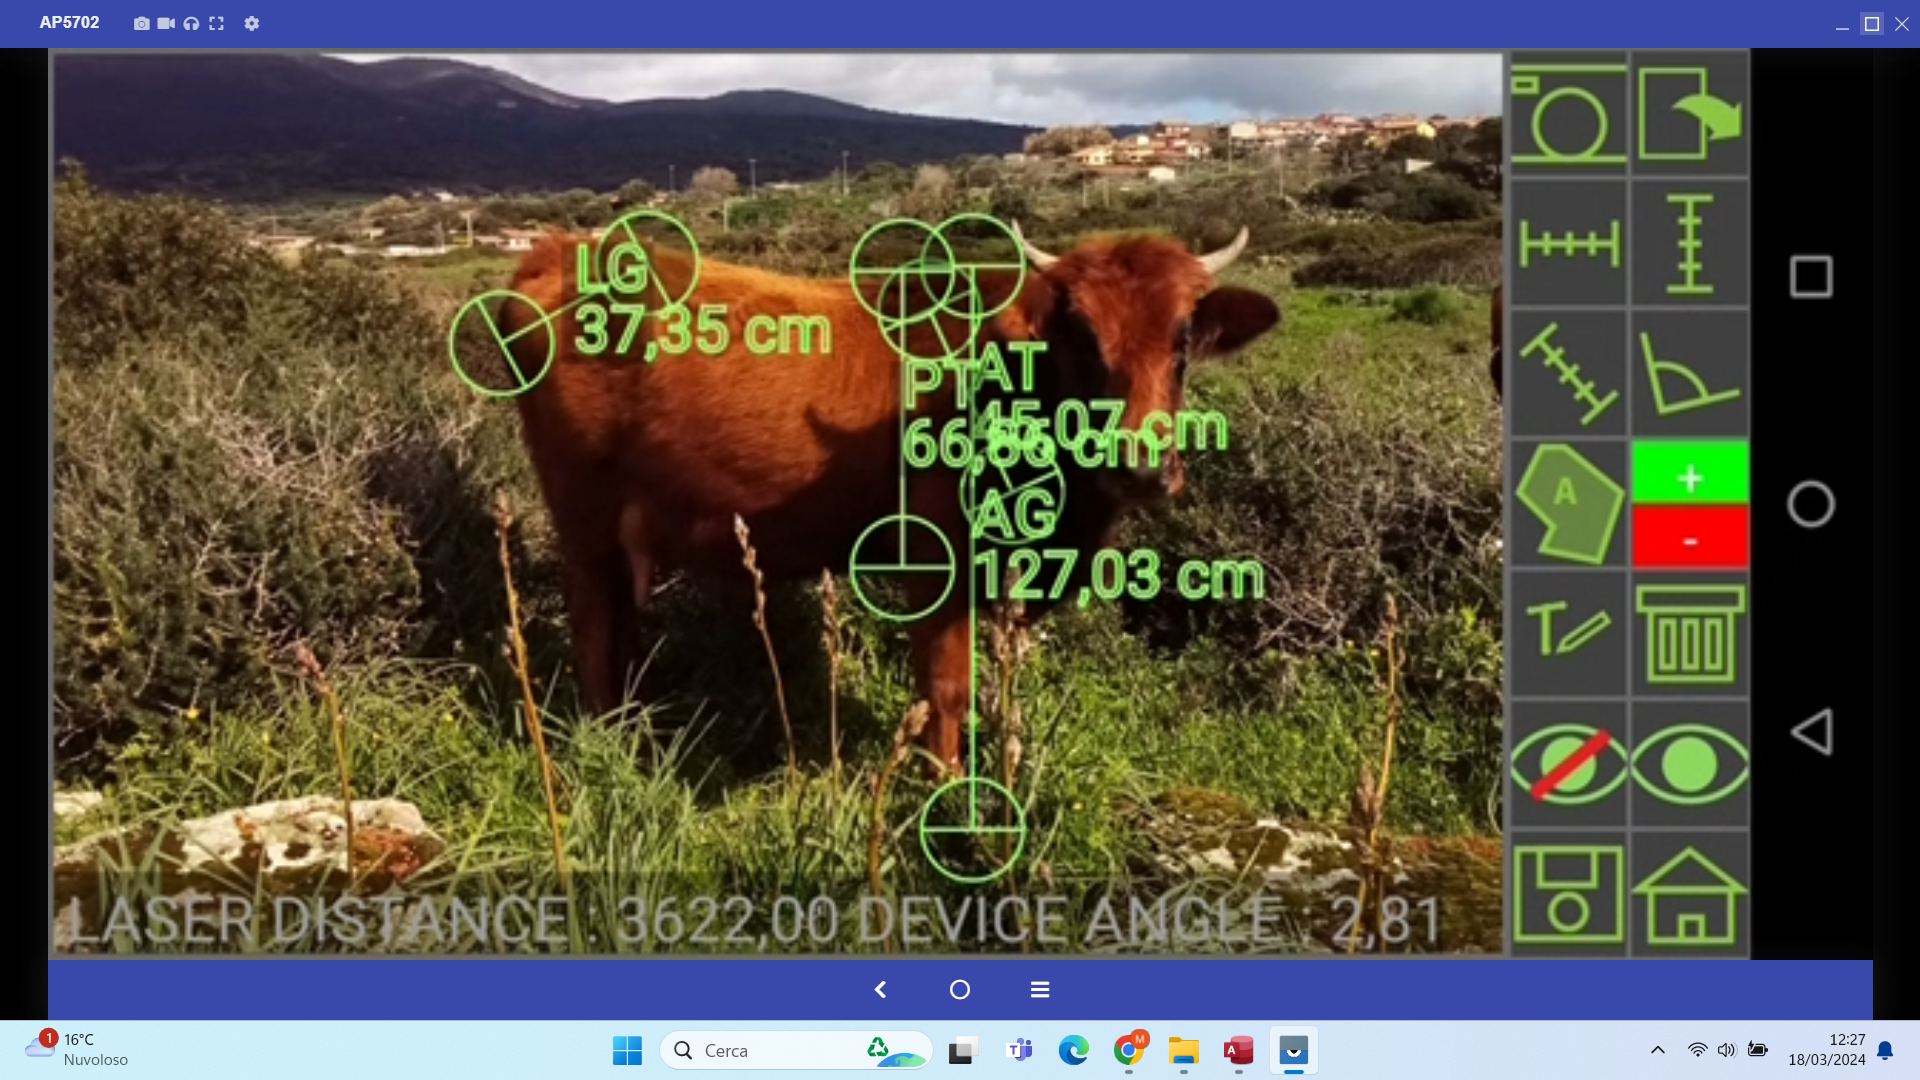Save measurements with the floppy disk icon
The height and width of the screenshot is (1080, 1920).
[x=1568, y=894]
